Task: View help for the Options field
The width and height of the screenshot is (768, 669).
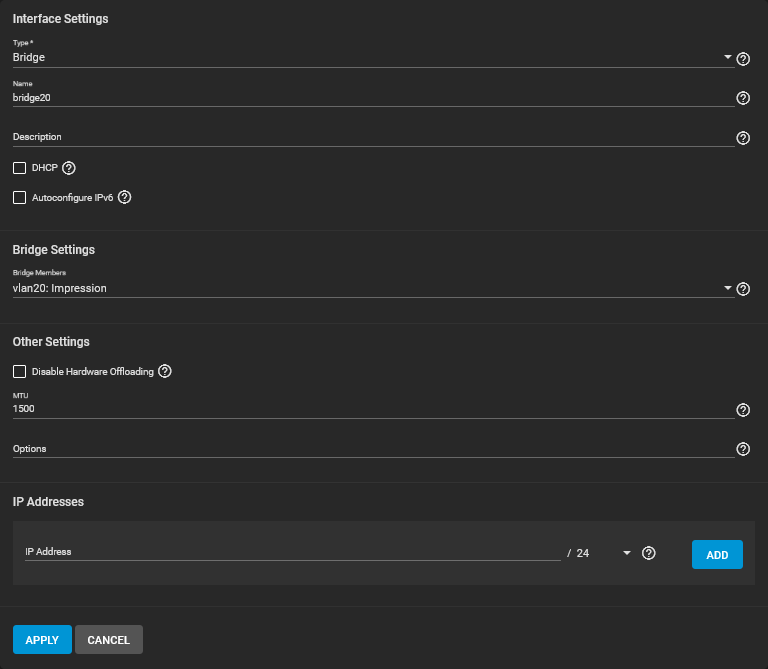Action: [743, 449]
